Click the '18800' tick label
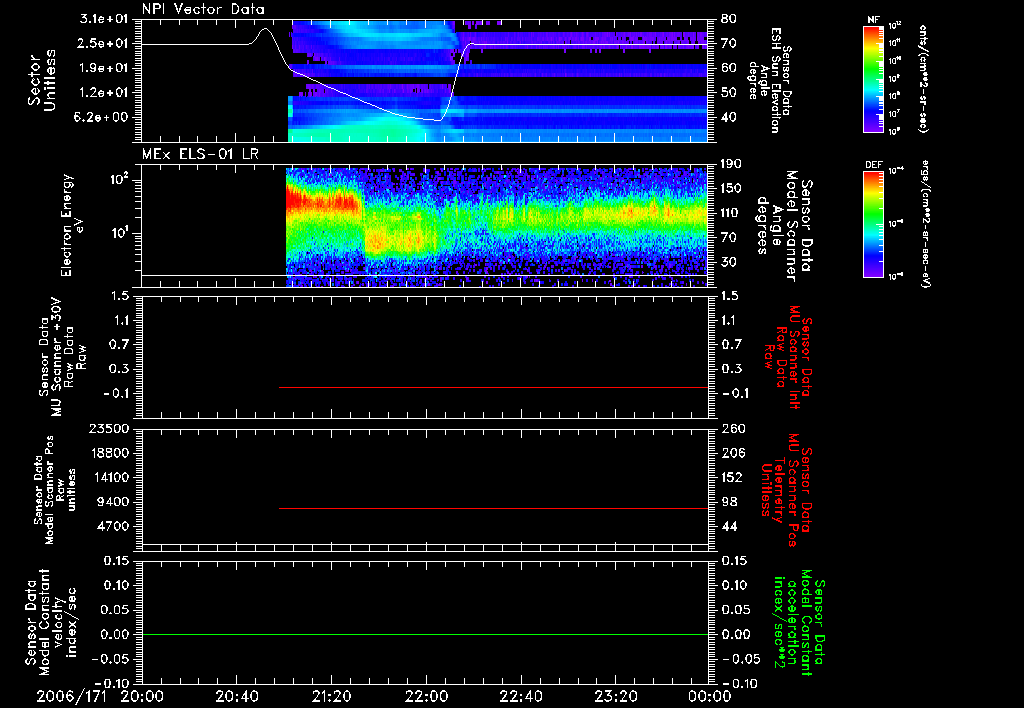 pyautogui.click(x=108, y=453)
